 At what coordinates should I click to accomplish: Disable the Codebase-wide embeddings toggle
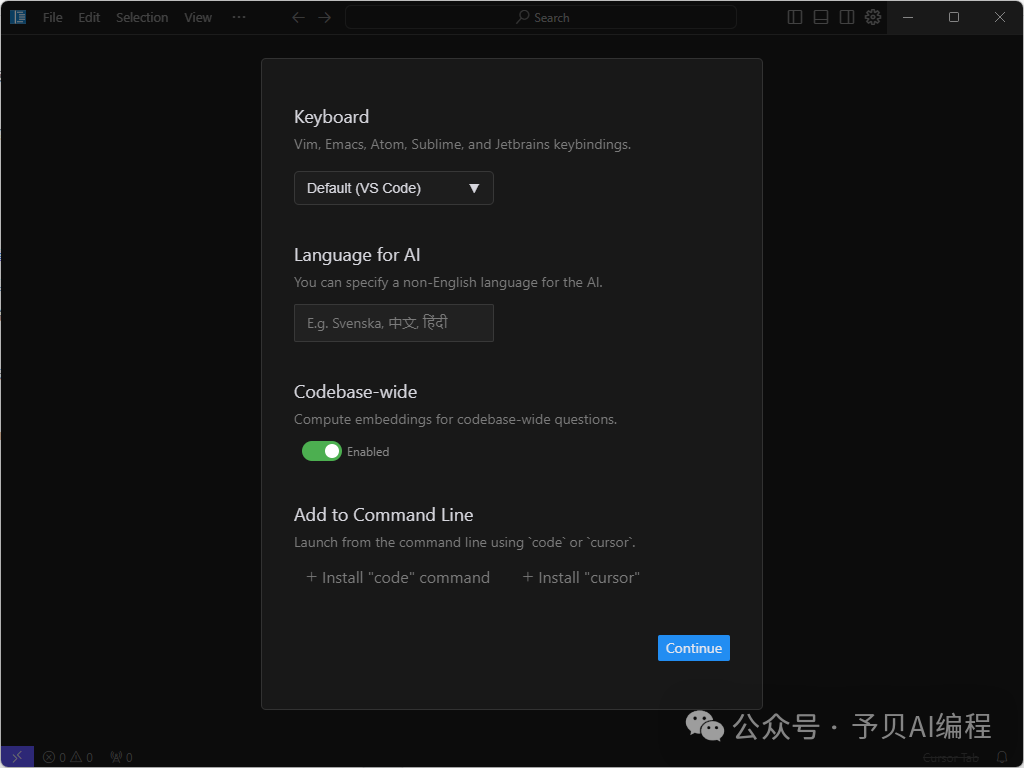tap(321, 451)
